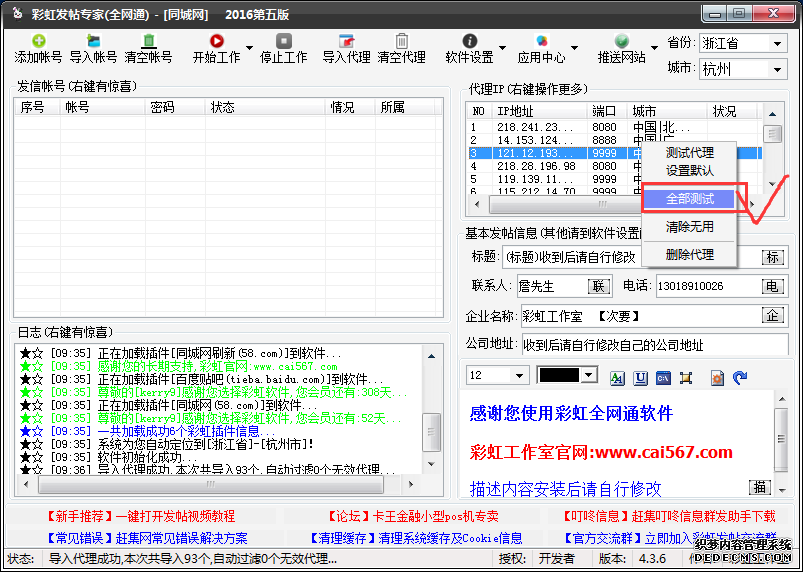Open the 城市 city dropdown
Viewport: 803px width, 572px height.
778,69
